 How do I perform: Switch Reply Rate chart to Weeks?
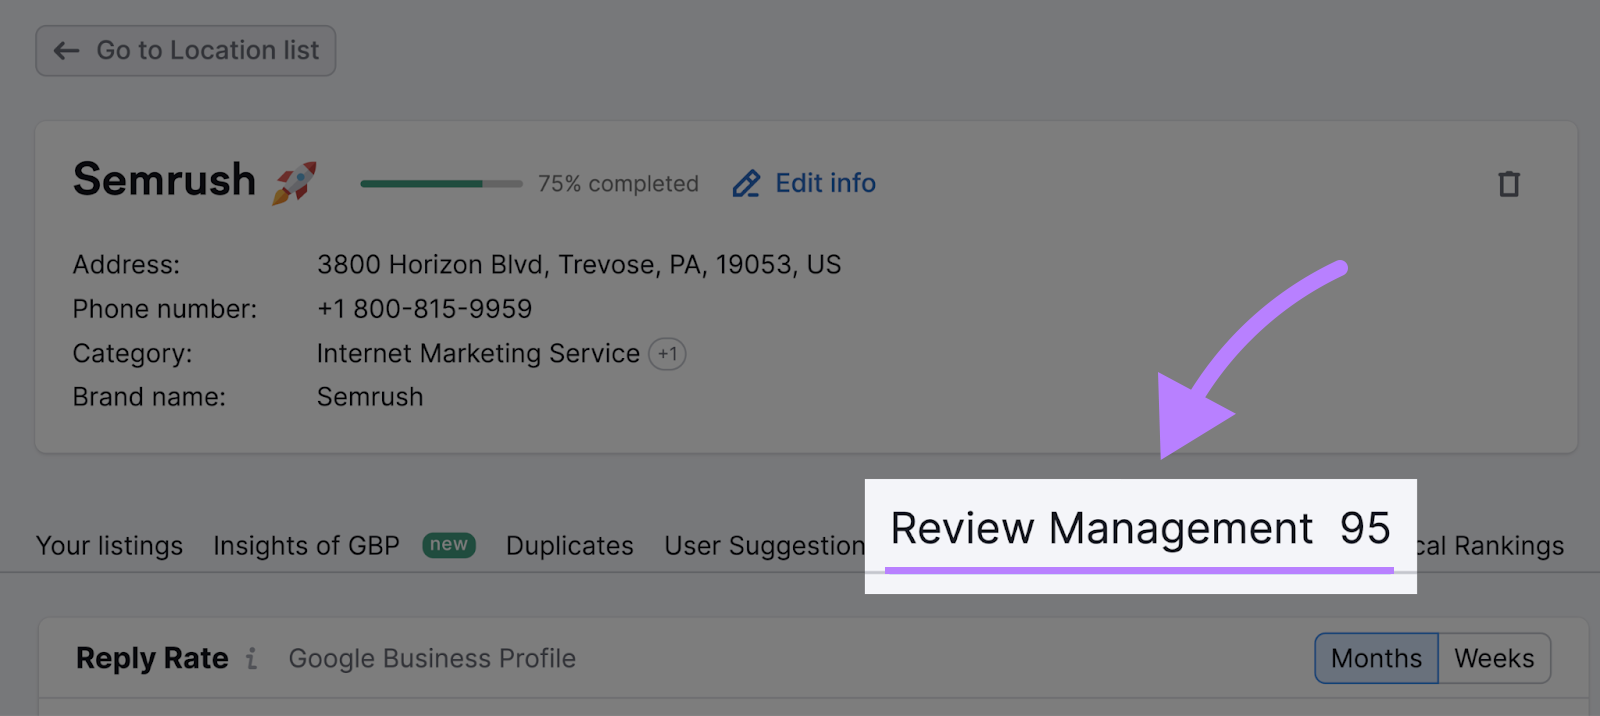[x=1494, y=659]
